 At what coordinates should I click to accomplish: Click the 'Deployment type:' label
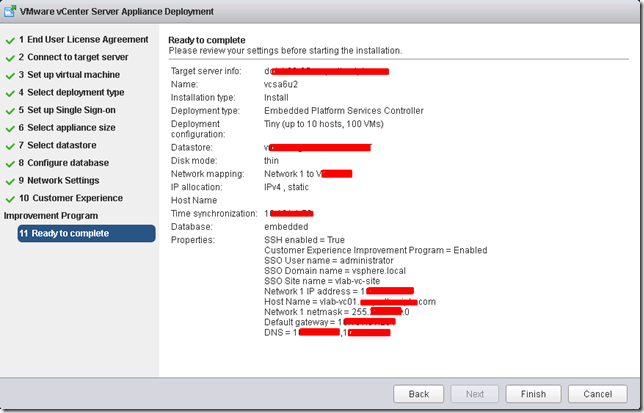(205, 111)
